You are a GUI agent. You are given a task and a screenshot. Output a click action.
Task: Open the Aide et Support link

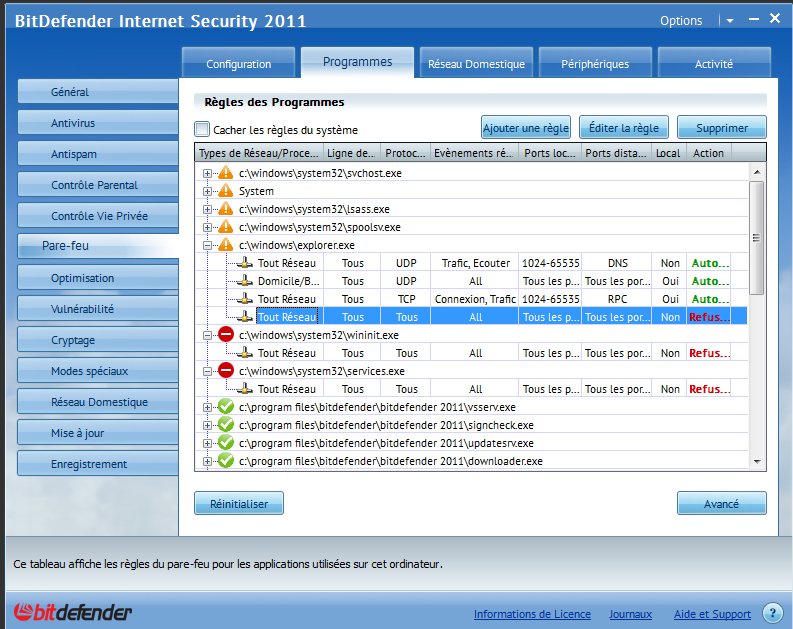712,614
